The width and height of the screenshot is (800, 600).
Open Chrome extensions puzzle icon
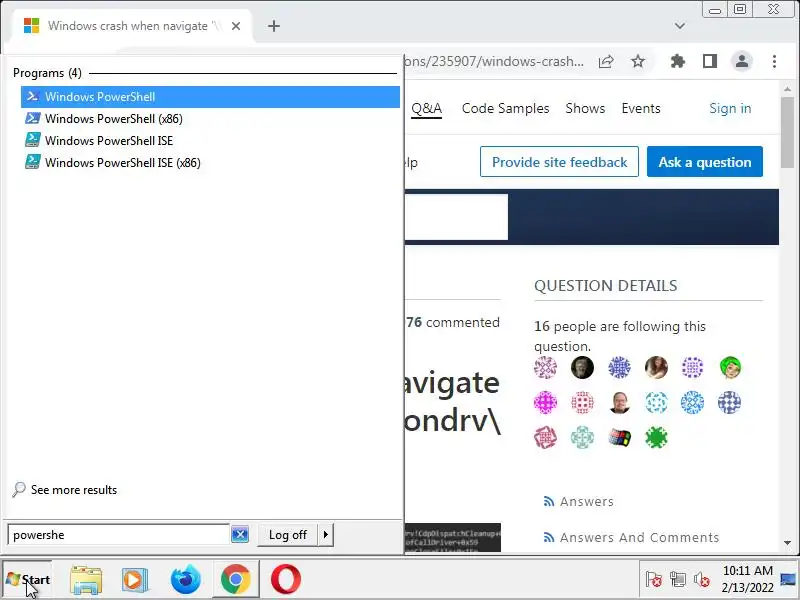pyautogui.click(x=678, y=62)
